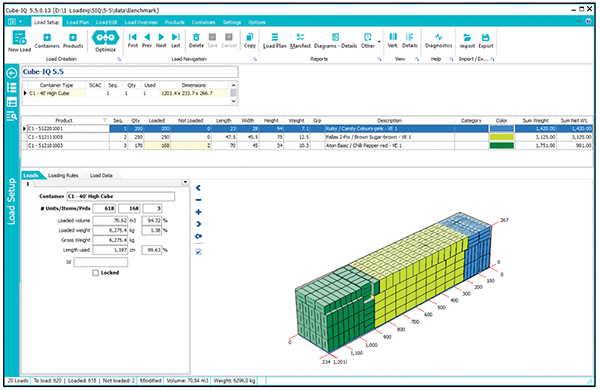Click the Export icon
The height and width of the screenshot is (390, 600).
click(x=486, y=41)
